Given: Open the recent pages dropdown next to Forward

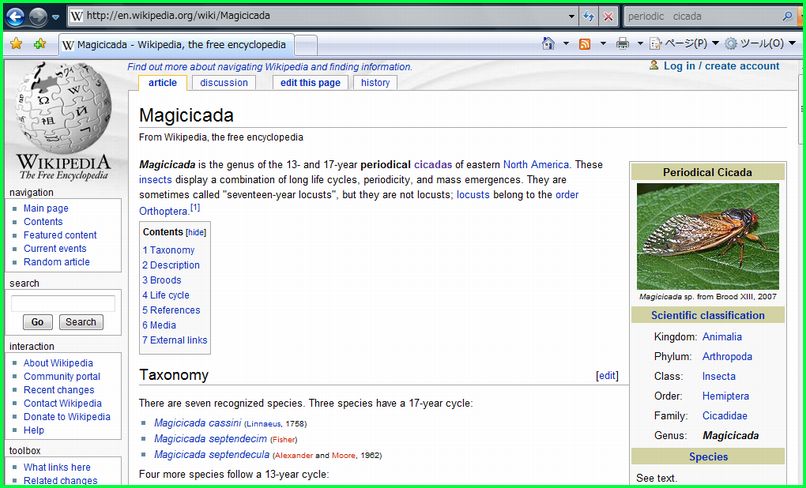Looking at the screenshot, I should (x=56, y=17).
